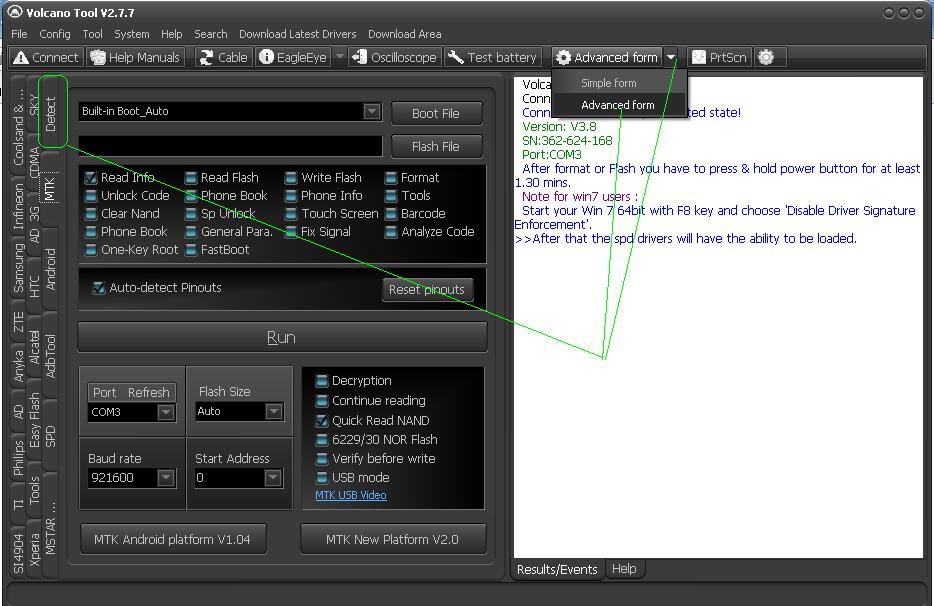Switch to the MTK side tab
The image size is (934, 606).
coord(49,189)
